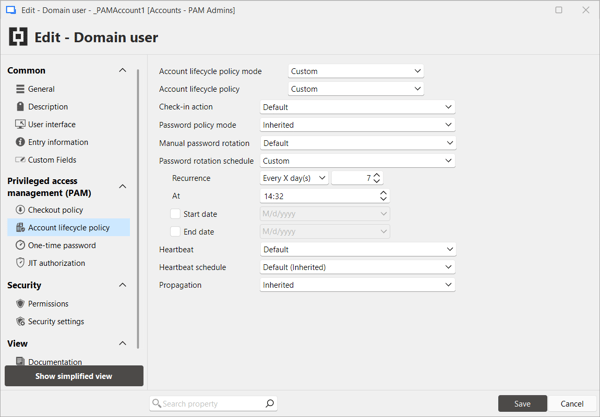Screen dimensions: 600x417
Task: Open the Heartbeat schedule dropdown
Action: point(357,267)
